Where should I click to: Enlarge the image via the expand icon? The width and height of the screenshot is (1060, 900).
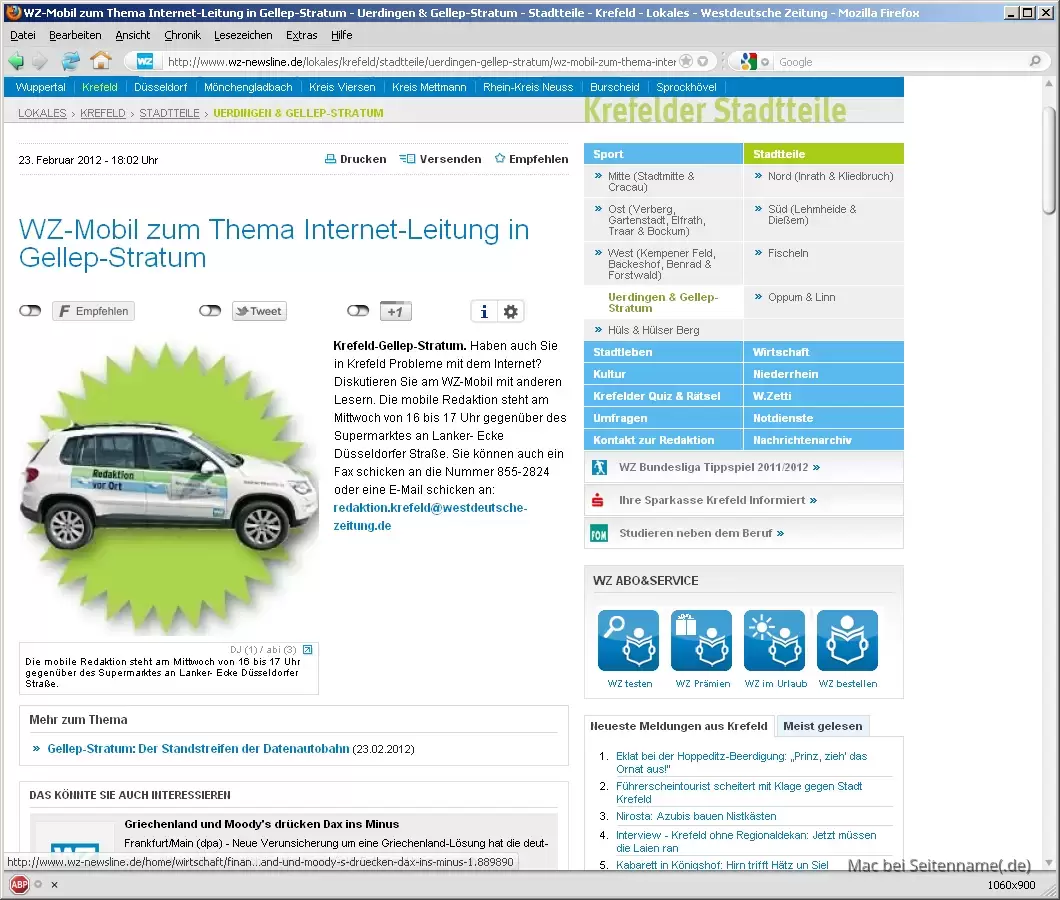308,650
